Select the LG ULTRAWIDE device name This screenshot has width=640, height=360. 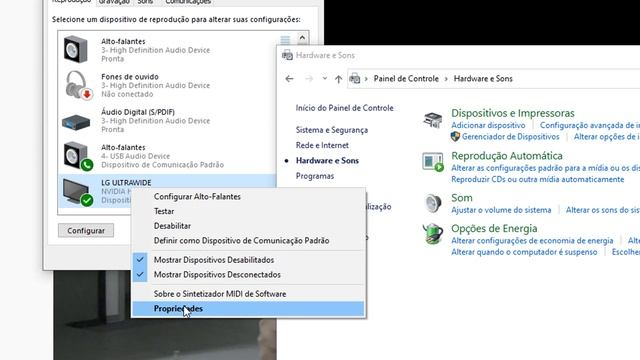126,182
